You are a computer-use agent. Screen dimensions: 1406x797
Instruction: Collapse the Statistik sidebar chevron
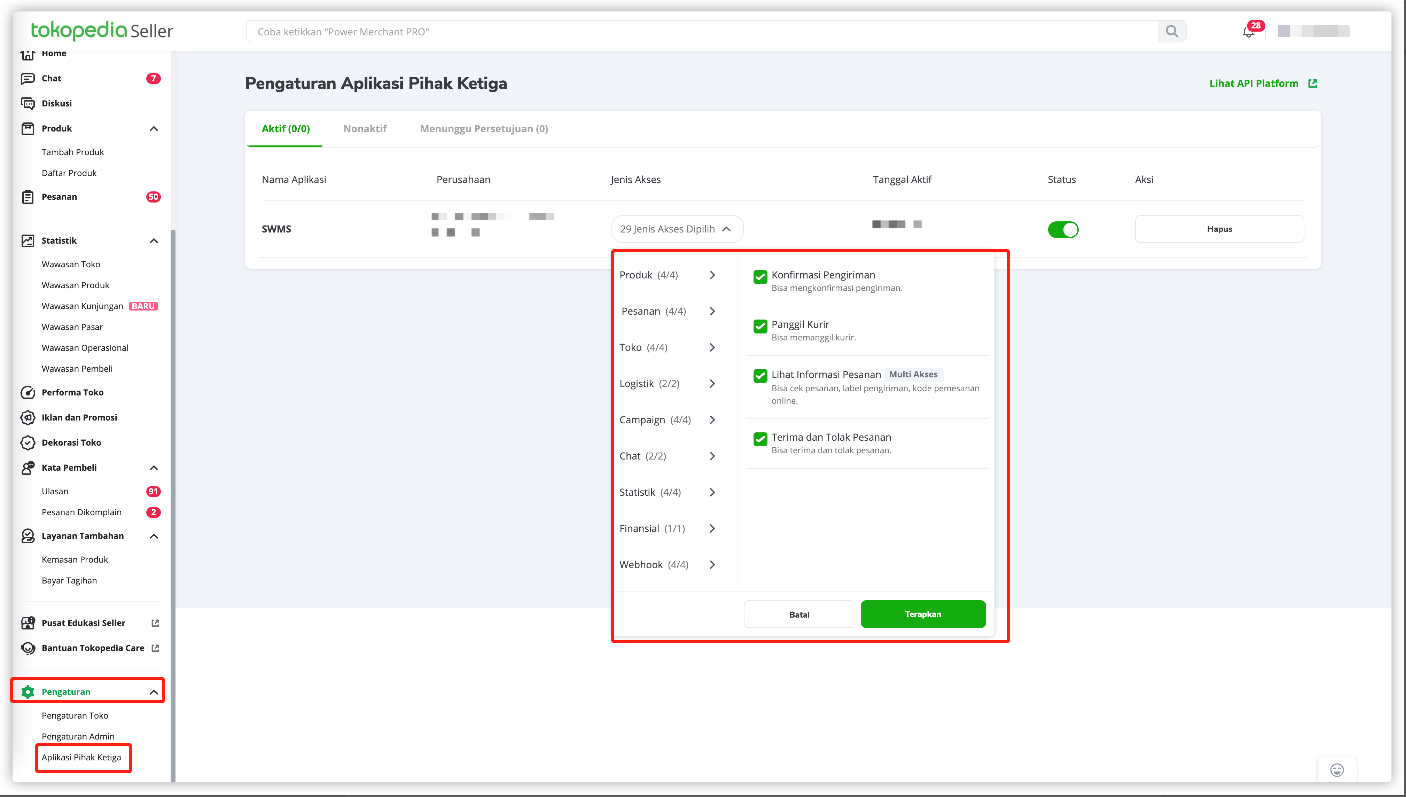154,241
